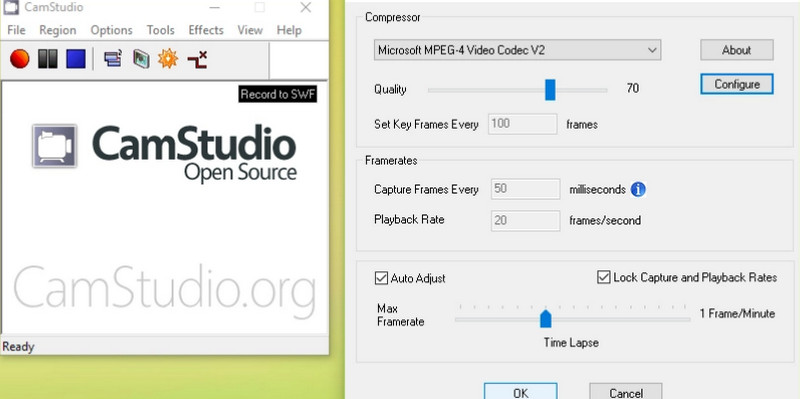
Task: Pause recording with the Pause button
Action: click(x=47, y=59)
